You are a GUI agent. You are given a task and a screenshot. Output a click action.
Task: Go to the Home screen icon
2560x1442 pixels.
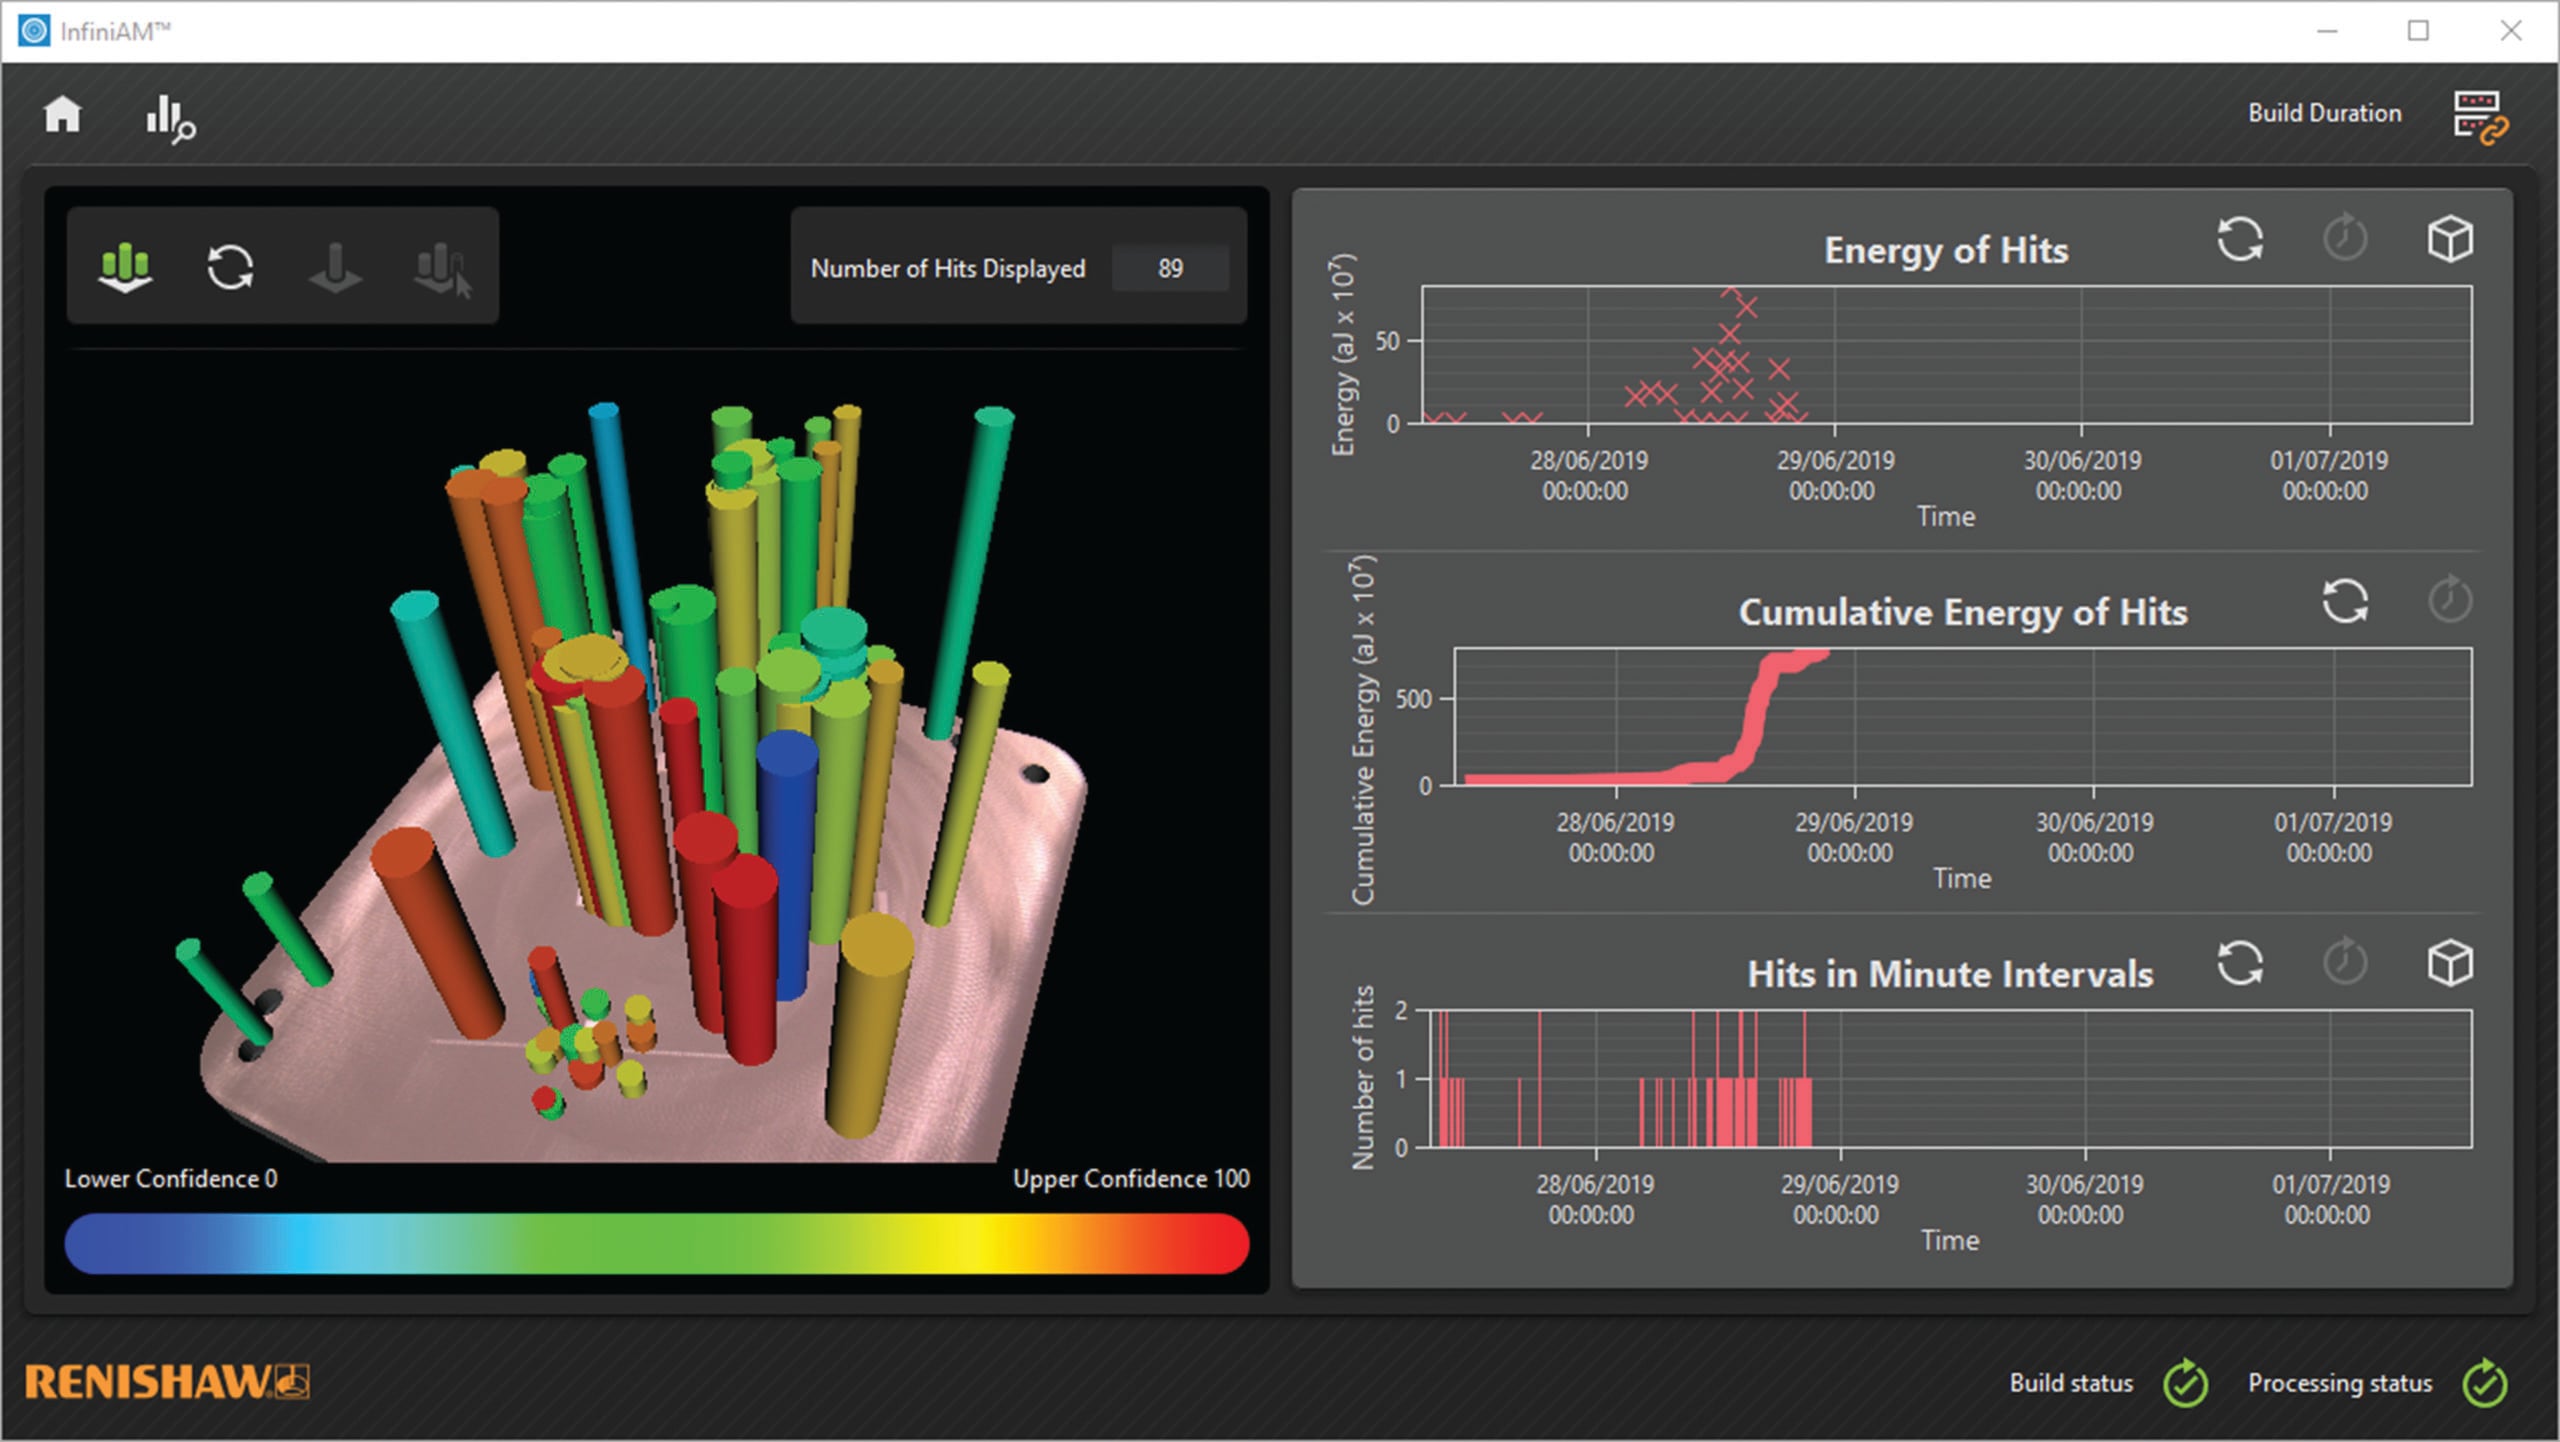coord(62,115)
